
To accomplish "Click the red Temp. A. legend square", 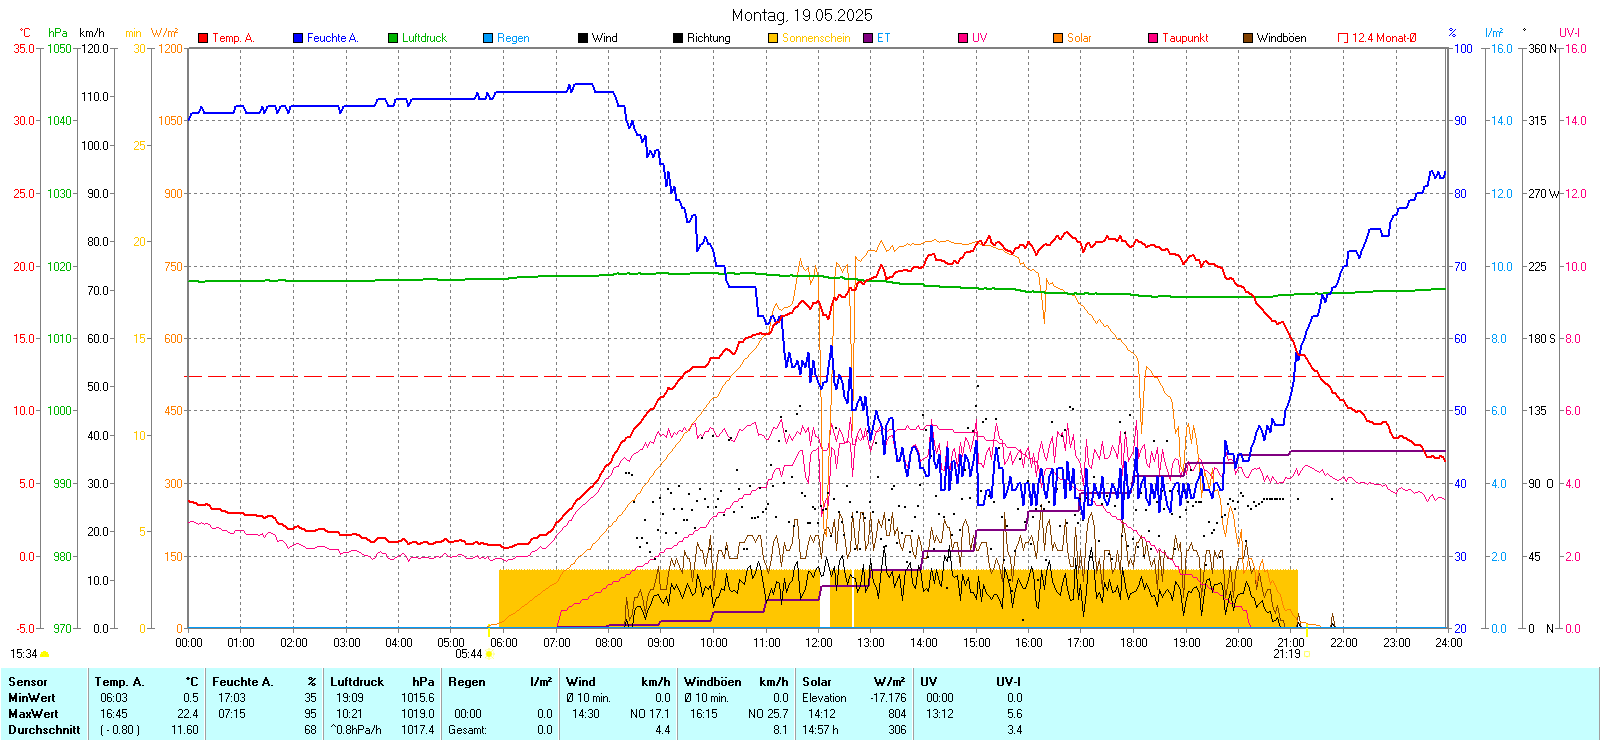I will (203, 38).
